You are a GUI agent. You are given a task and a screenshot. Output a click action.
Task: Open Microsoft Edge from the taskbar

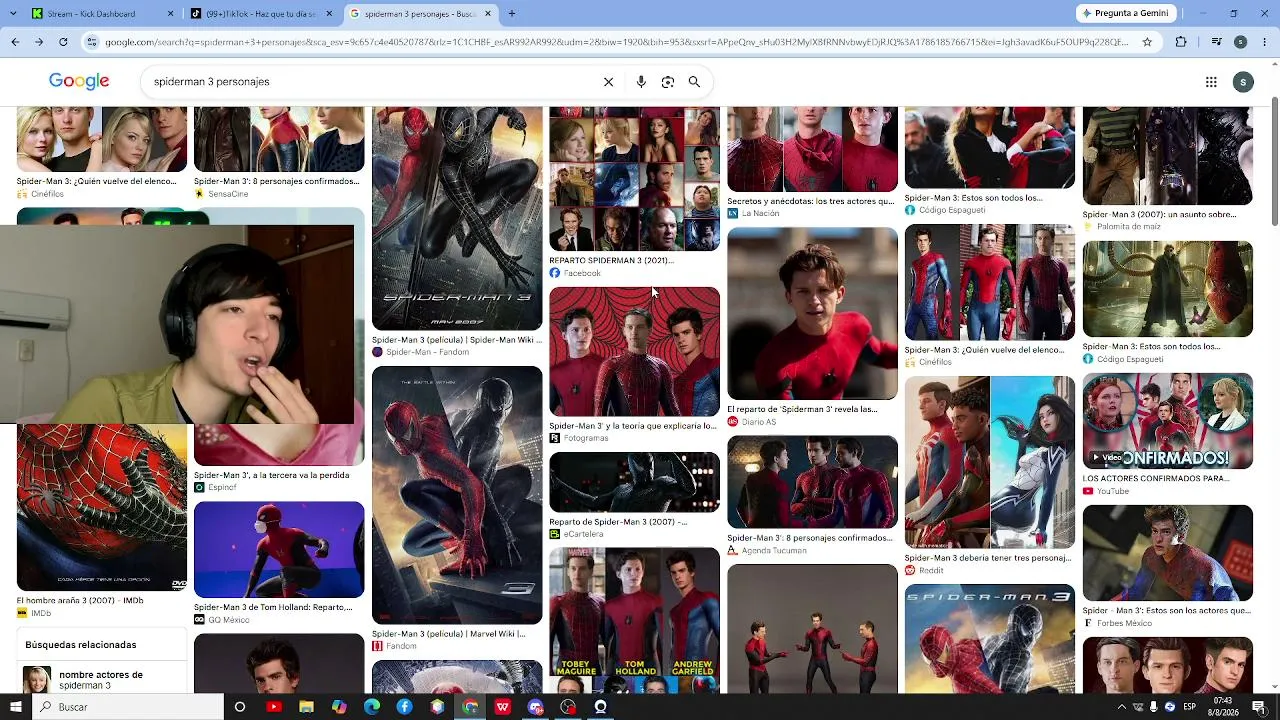pos(372,707)
